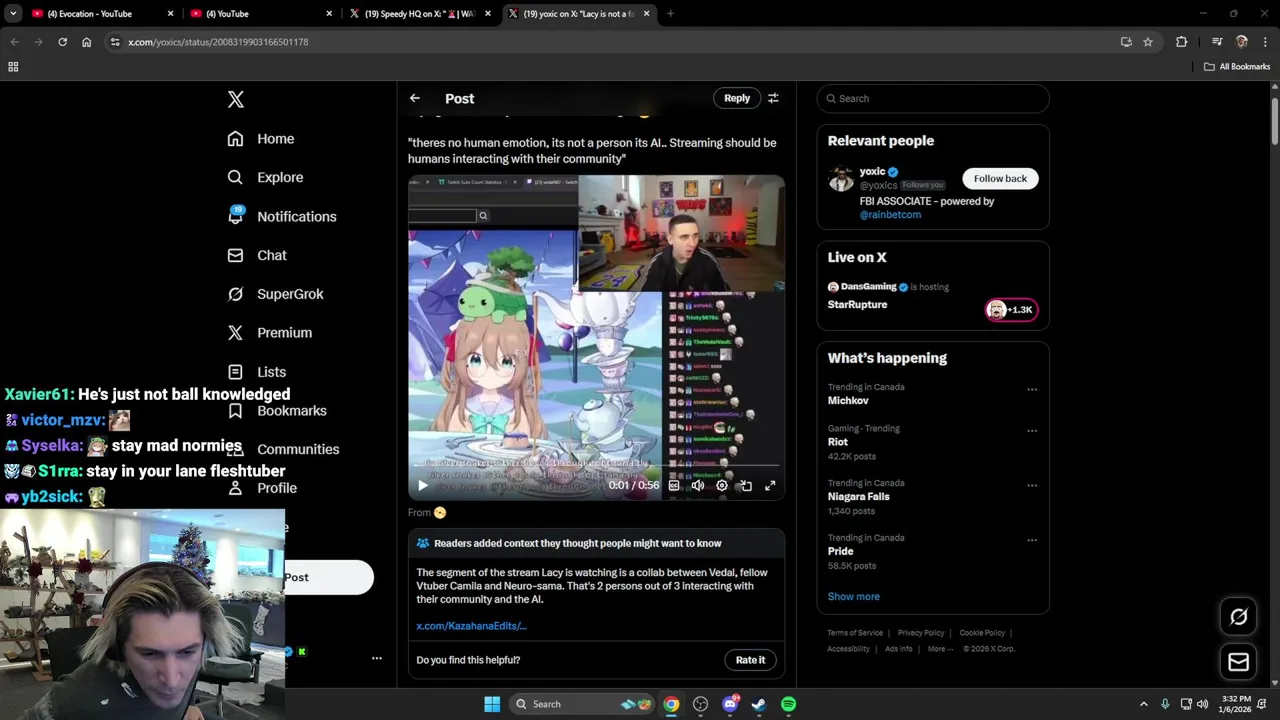Open reply sort filter icon beside Reply
Viewport: 1280px width, 720px height.
(x=773, y=98)
